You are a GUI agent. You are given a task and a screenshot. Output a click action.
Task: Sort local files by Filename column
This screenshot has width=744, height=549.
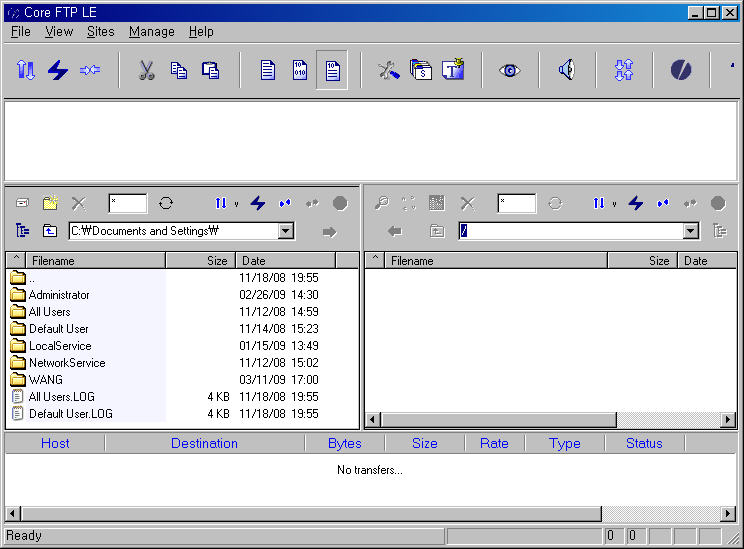click(96, 261)
